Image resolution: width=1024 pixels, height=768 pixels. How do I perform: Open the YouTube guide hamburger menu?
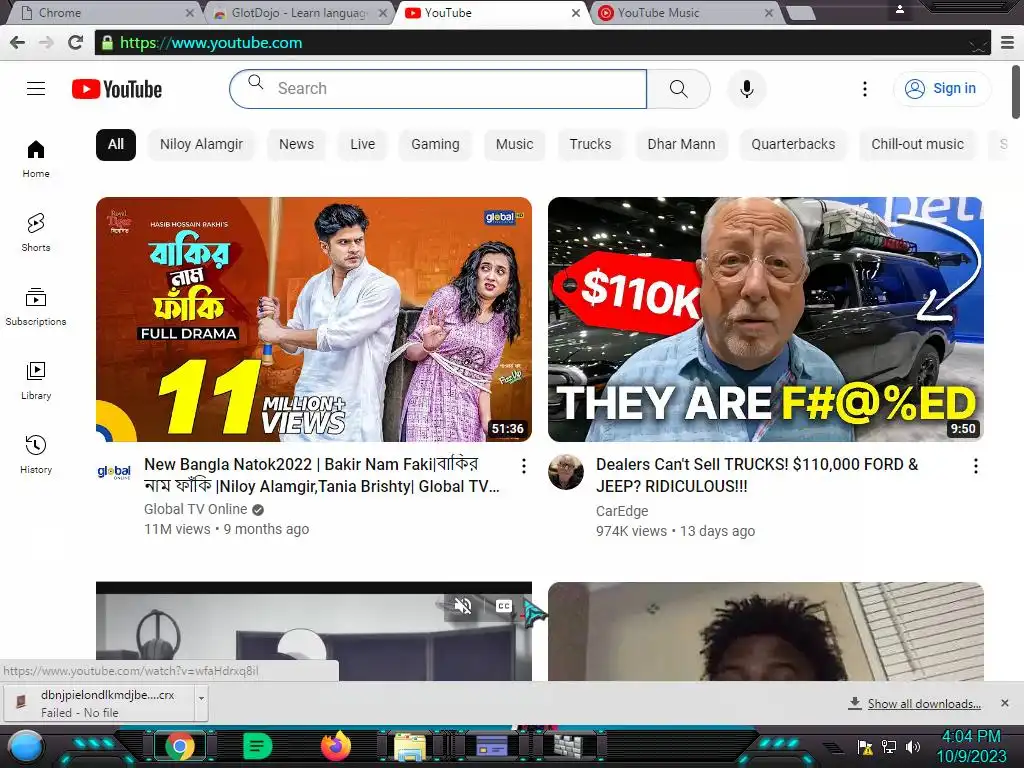[36, 88]
